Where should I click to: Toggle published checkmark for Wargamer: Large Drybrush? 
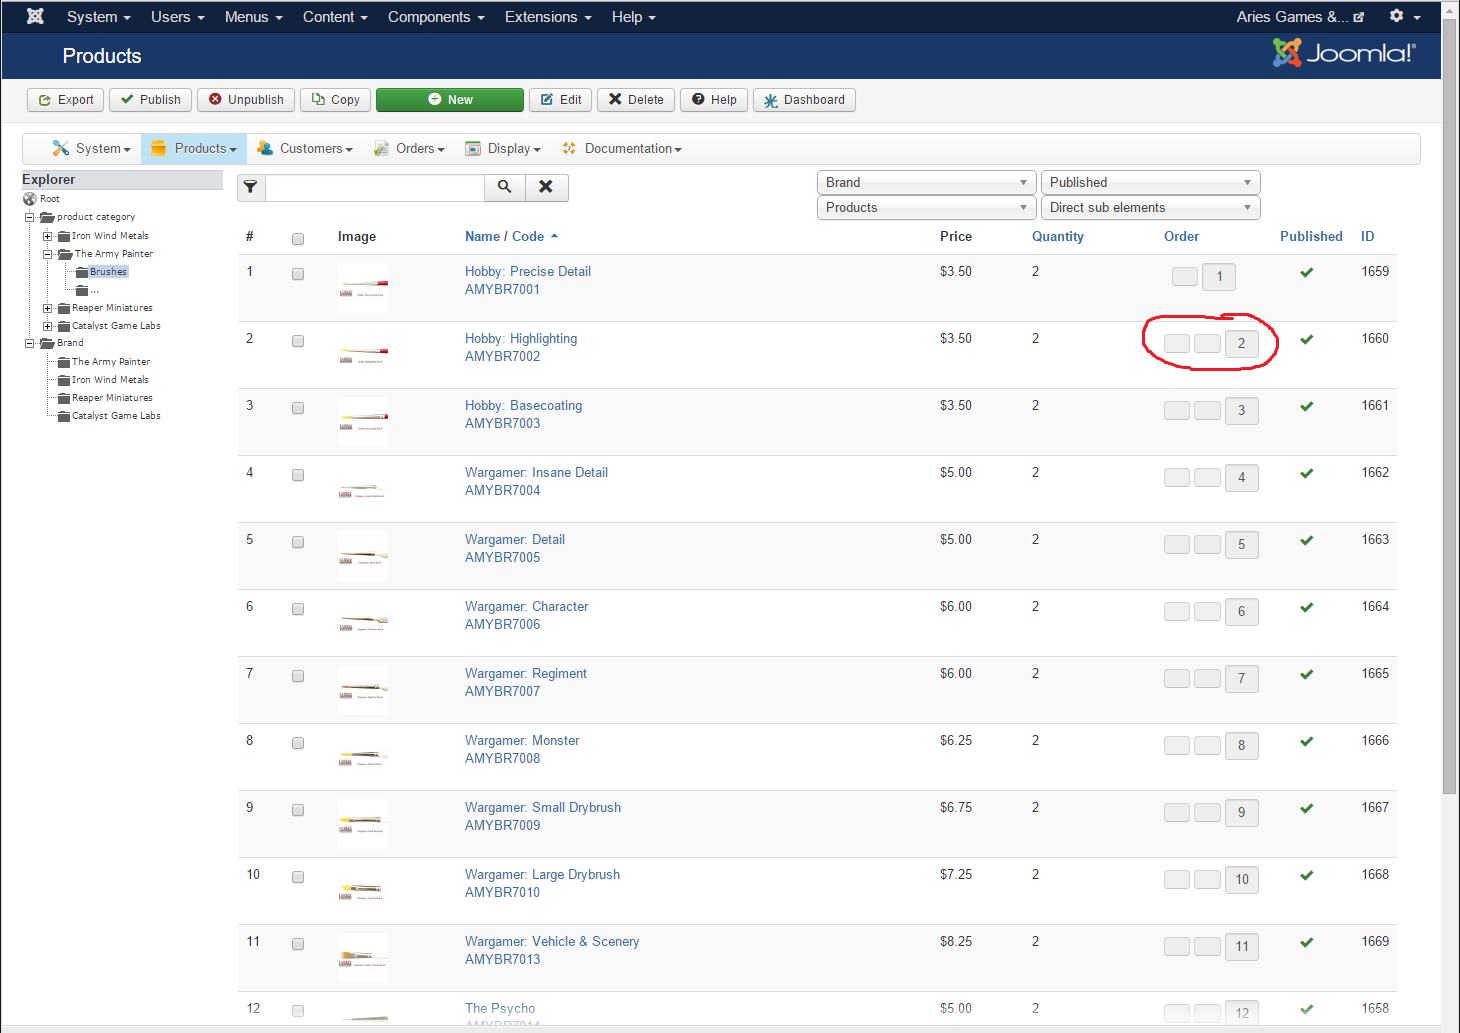pos(1306,875)
